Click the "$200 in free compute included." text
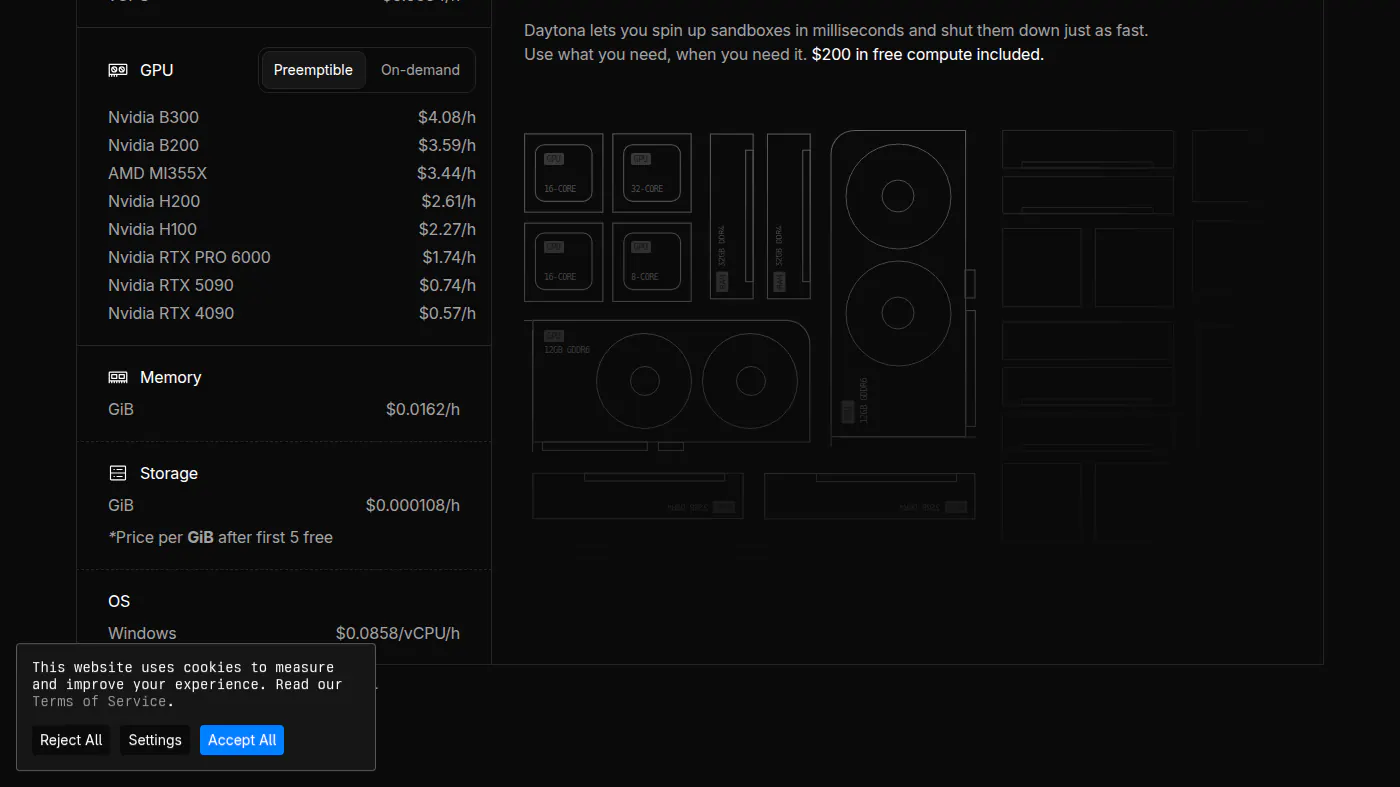Image resolution: width=1400 pixels, height=787 pixels. coord(928,54)
